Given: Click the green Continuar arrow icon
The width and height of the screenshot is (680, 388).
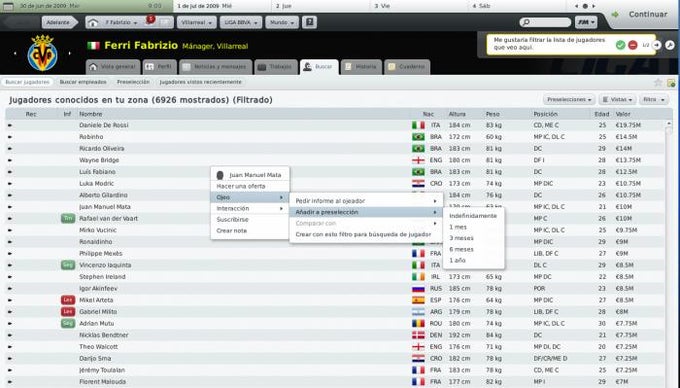Looking at the screenshot, I should (615, 14).
